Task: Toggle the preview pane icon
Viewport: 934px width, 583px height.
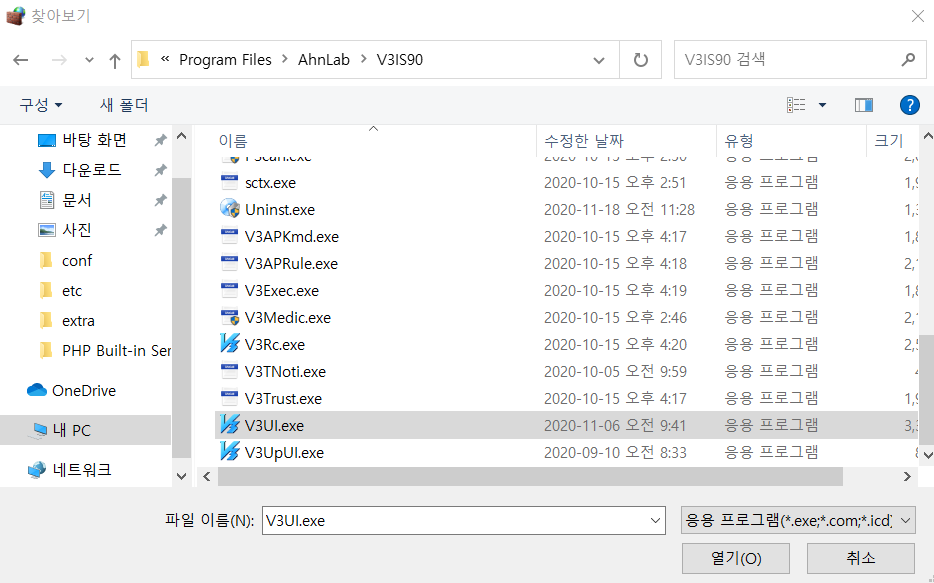Action: coord(864,105)
